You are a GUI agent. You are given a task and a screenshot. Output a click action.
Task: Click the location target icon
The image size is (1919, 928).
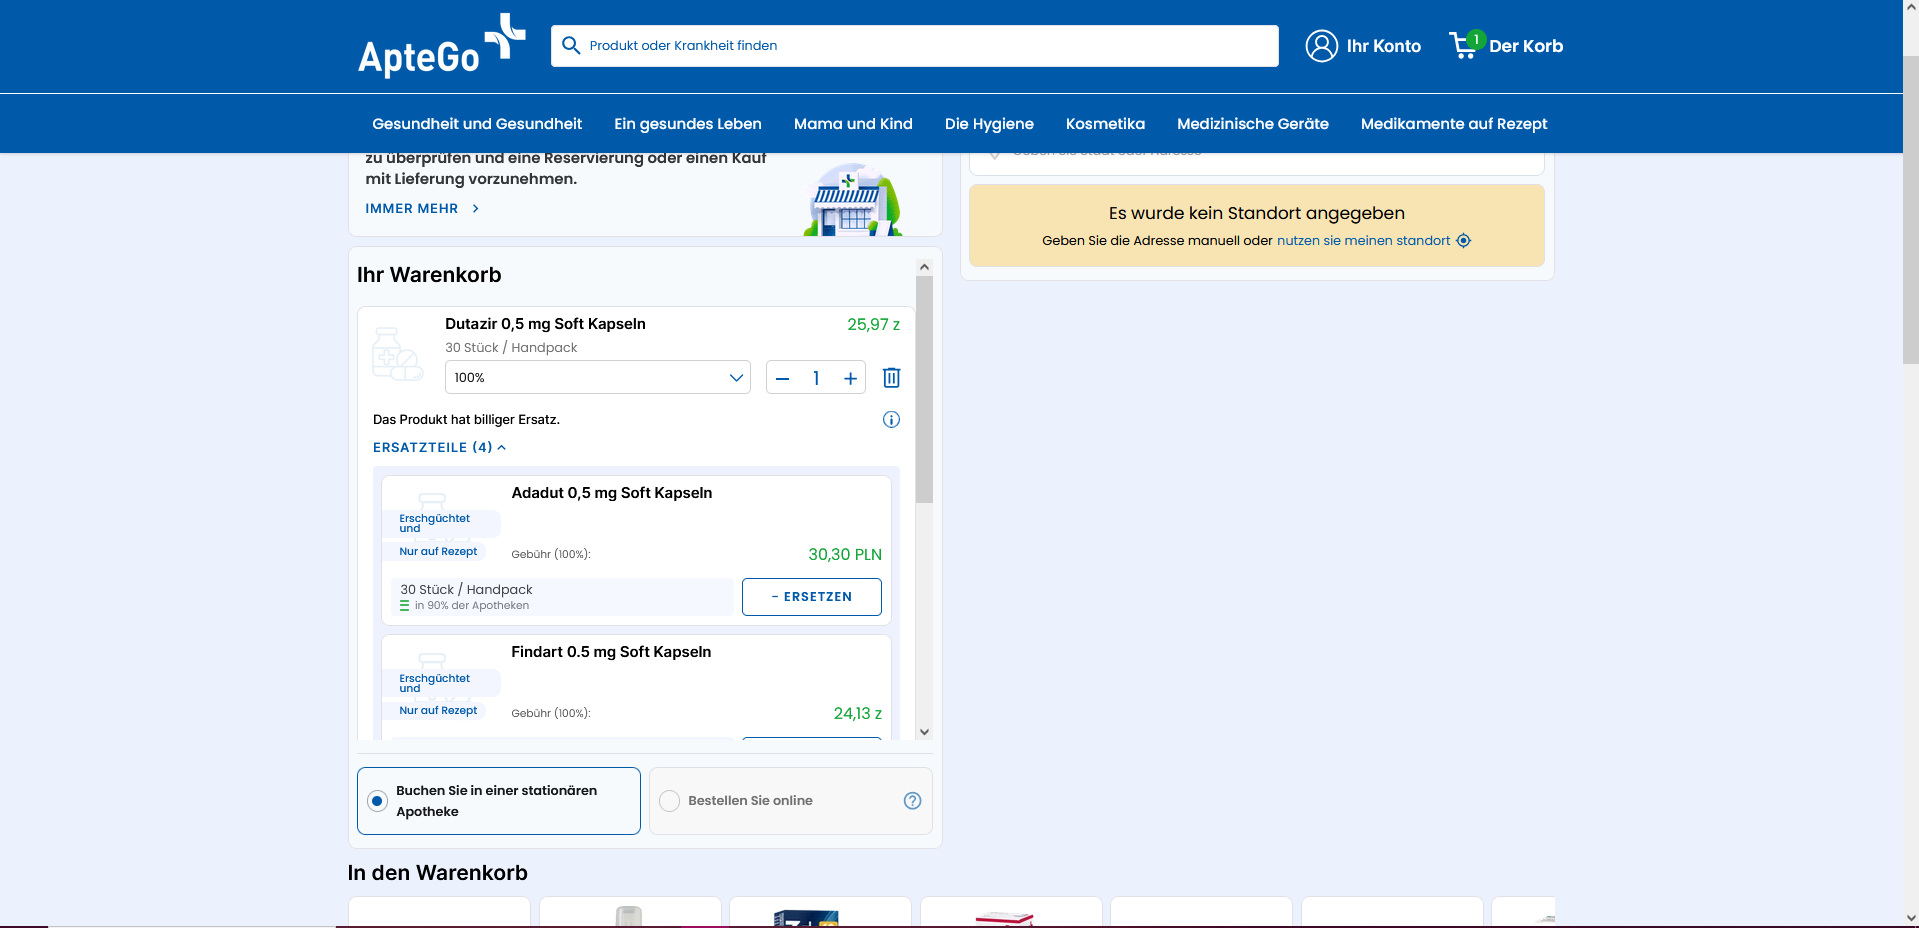pyautogui.click(x=1463, y=240)
